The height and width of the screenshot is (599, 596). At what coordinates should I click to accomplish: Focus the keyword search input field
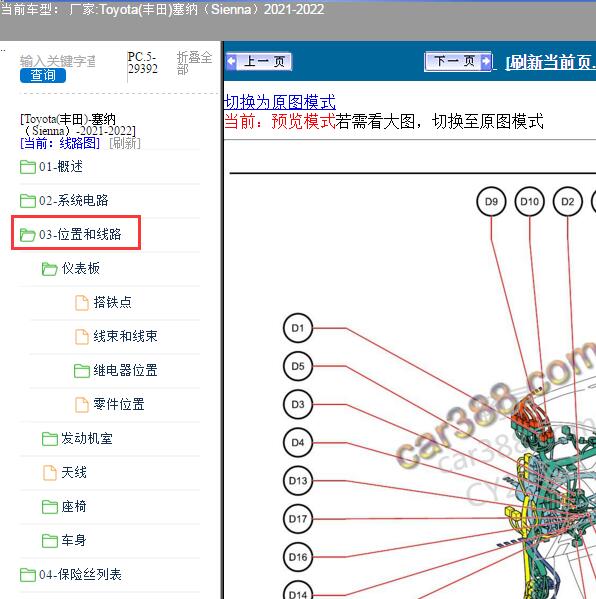pyautogui.click(x=58, y=61)
